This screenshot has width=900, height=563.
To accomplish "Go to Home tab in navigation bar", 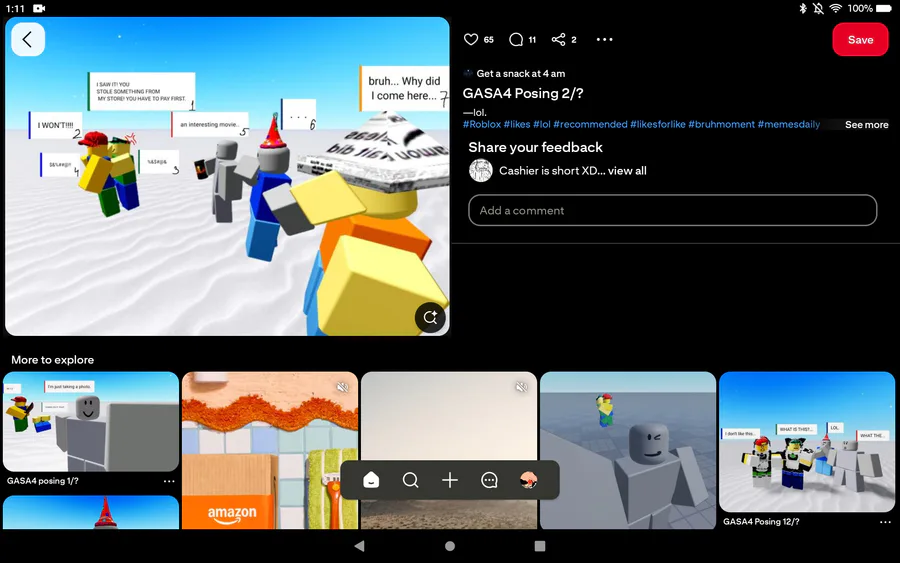I will point(371,480).
